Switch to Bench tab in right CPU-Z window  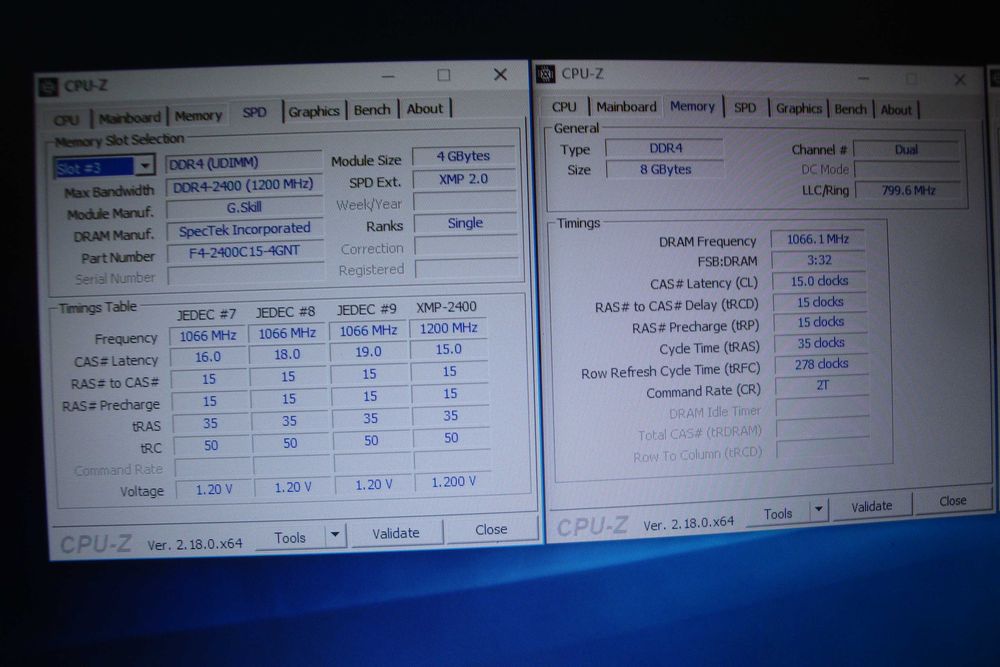click(850, 109)
